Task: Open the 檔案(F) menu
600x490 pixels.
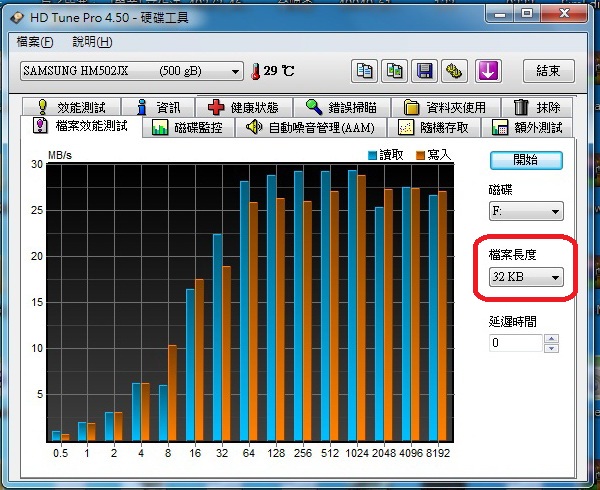Action: click(35, 42)
